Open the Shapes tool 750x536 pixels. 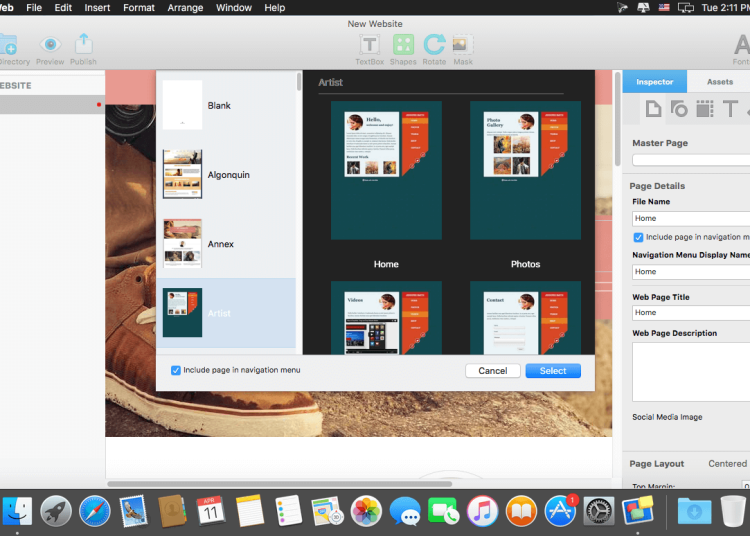coord(403,45)
